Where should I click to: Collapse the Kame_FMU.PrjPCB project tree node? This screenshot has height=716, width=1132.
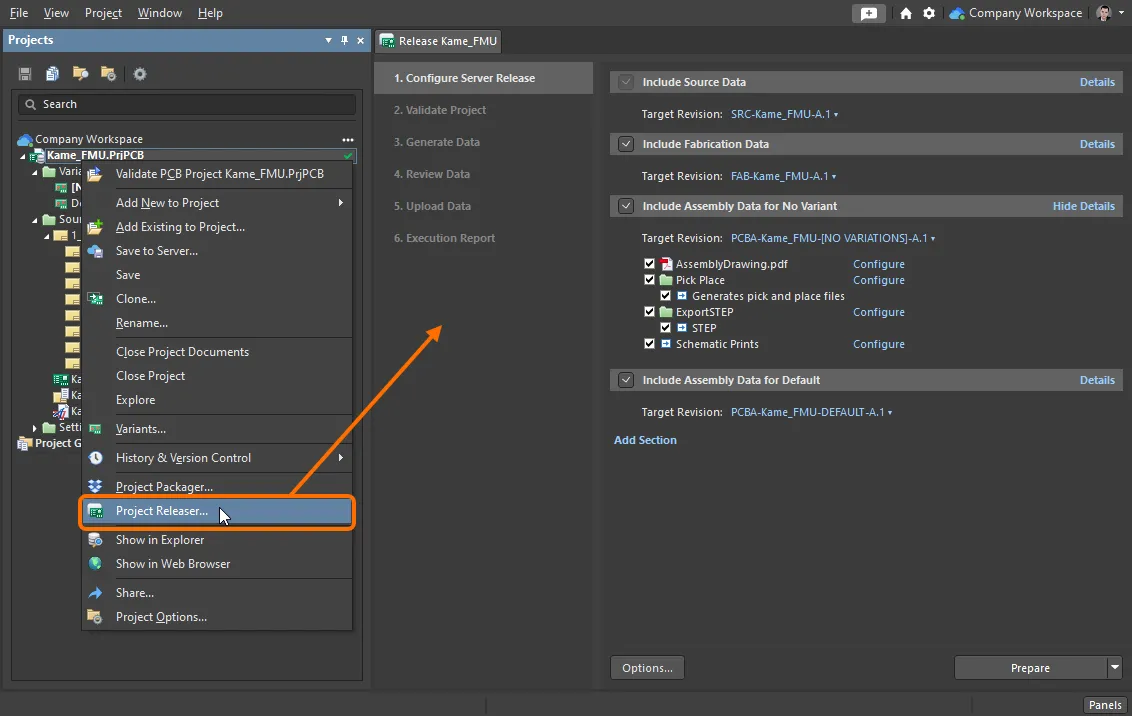(22, 156)
